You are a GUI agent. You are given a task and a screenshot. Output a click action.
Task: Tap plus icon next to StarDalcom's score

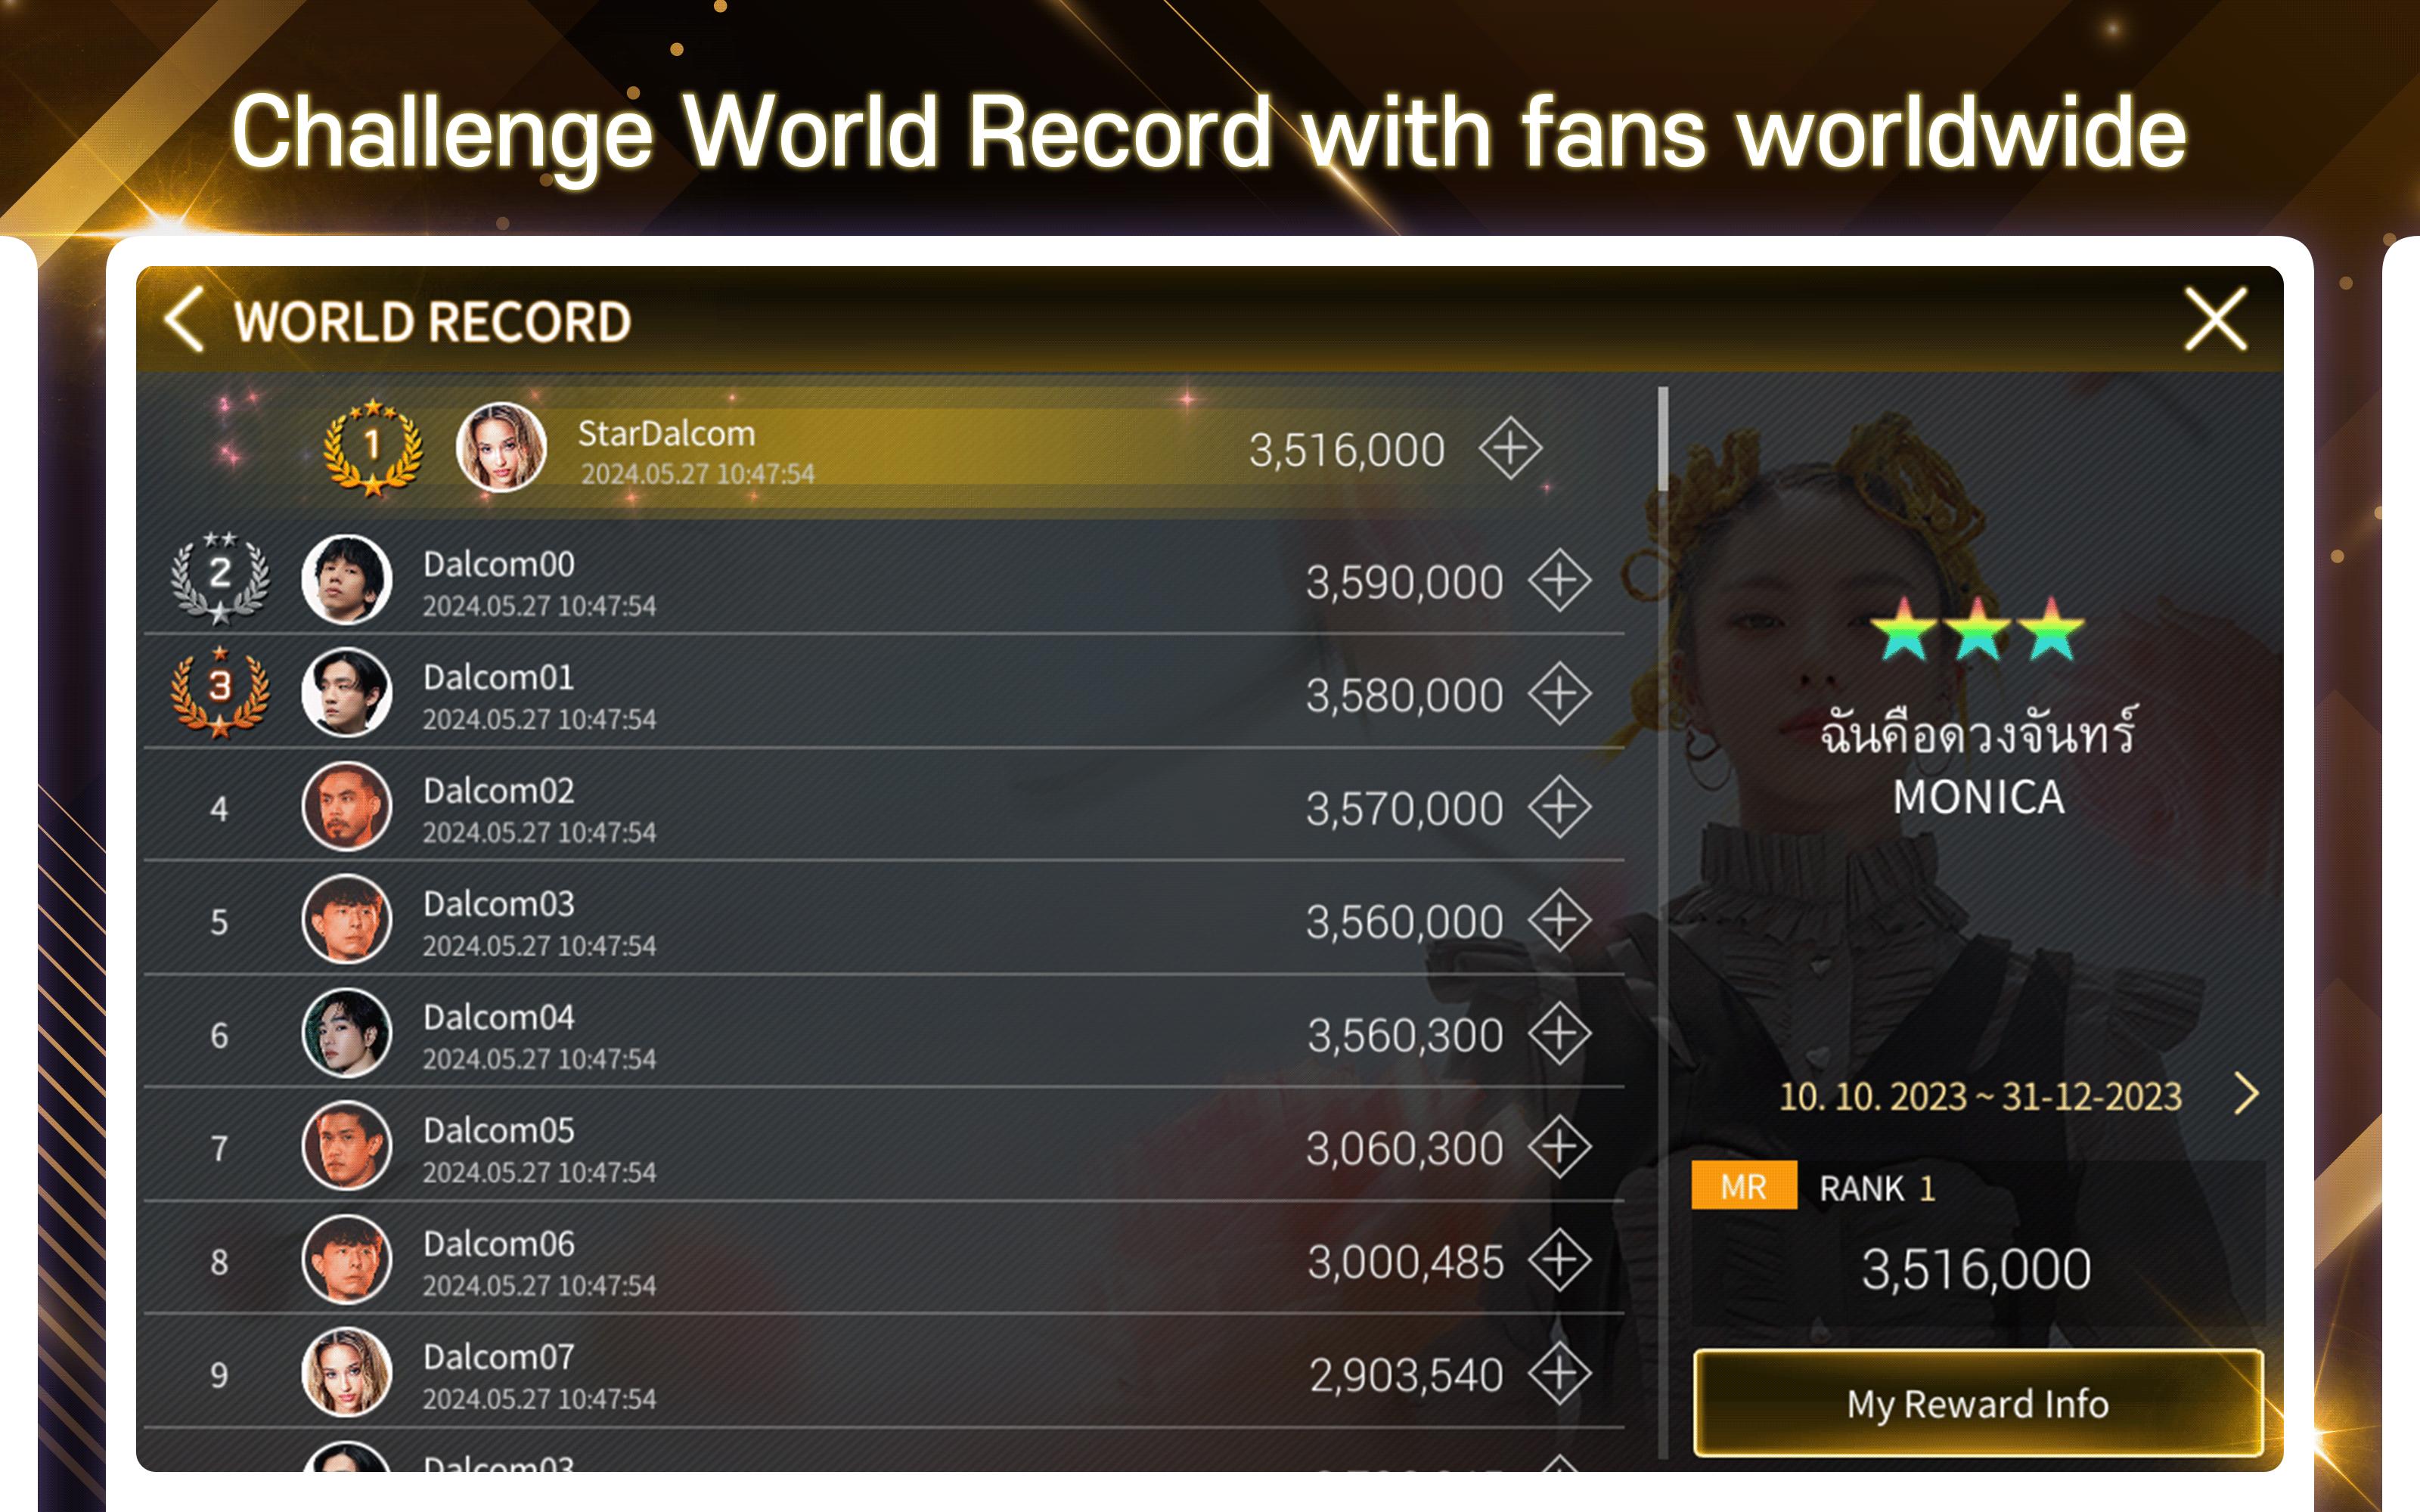coord(1510,448)
